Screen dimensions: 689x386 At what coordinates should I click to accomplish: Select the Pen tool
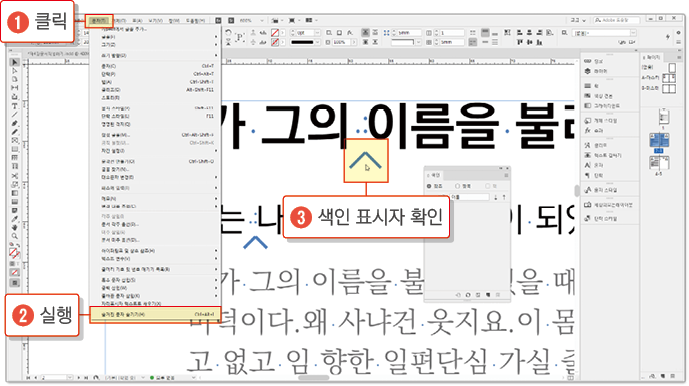pyautogui.click(x=15, y=124)
